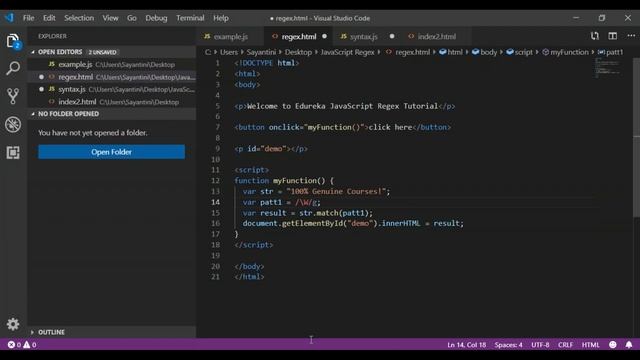This screenshot has width=640, height=360.
Task: Open the Extensions view icon
Action: (13, 153)
